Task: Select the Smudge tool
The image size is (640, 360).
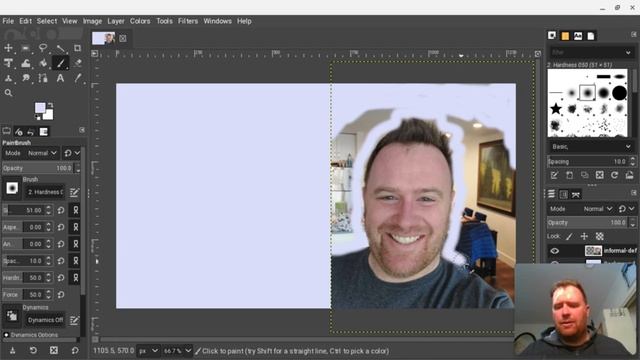Action: 25,78
